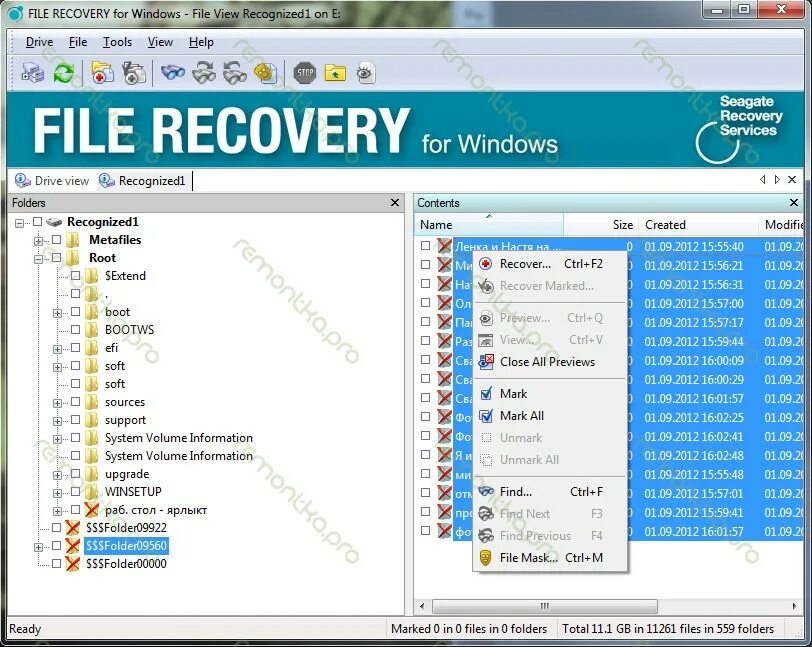
Task: Click red X icon of $$$Folder00000
Action: pyautogui.click(x=72, y=564)
